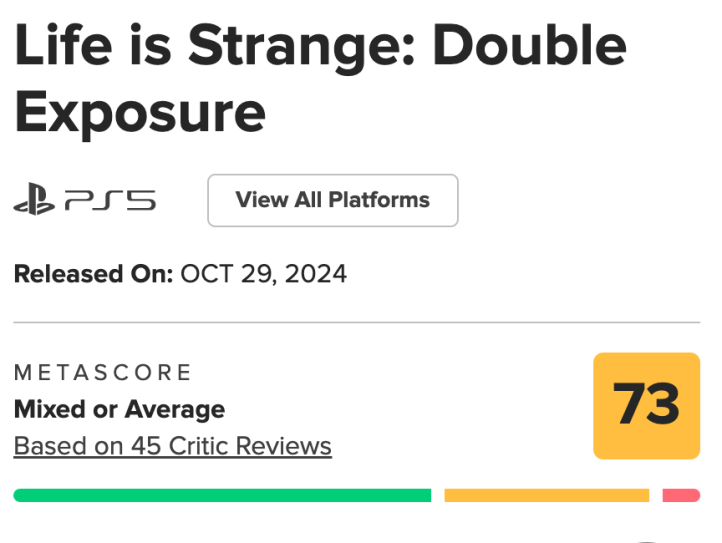
Task: Select the yellow mixed reviews bar segment
Action: (x=546, y=495)
